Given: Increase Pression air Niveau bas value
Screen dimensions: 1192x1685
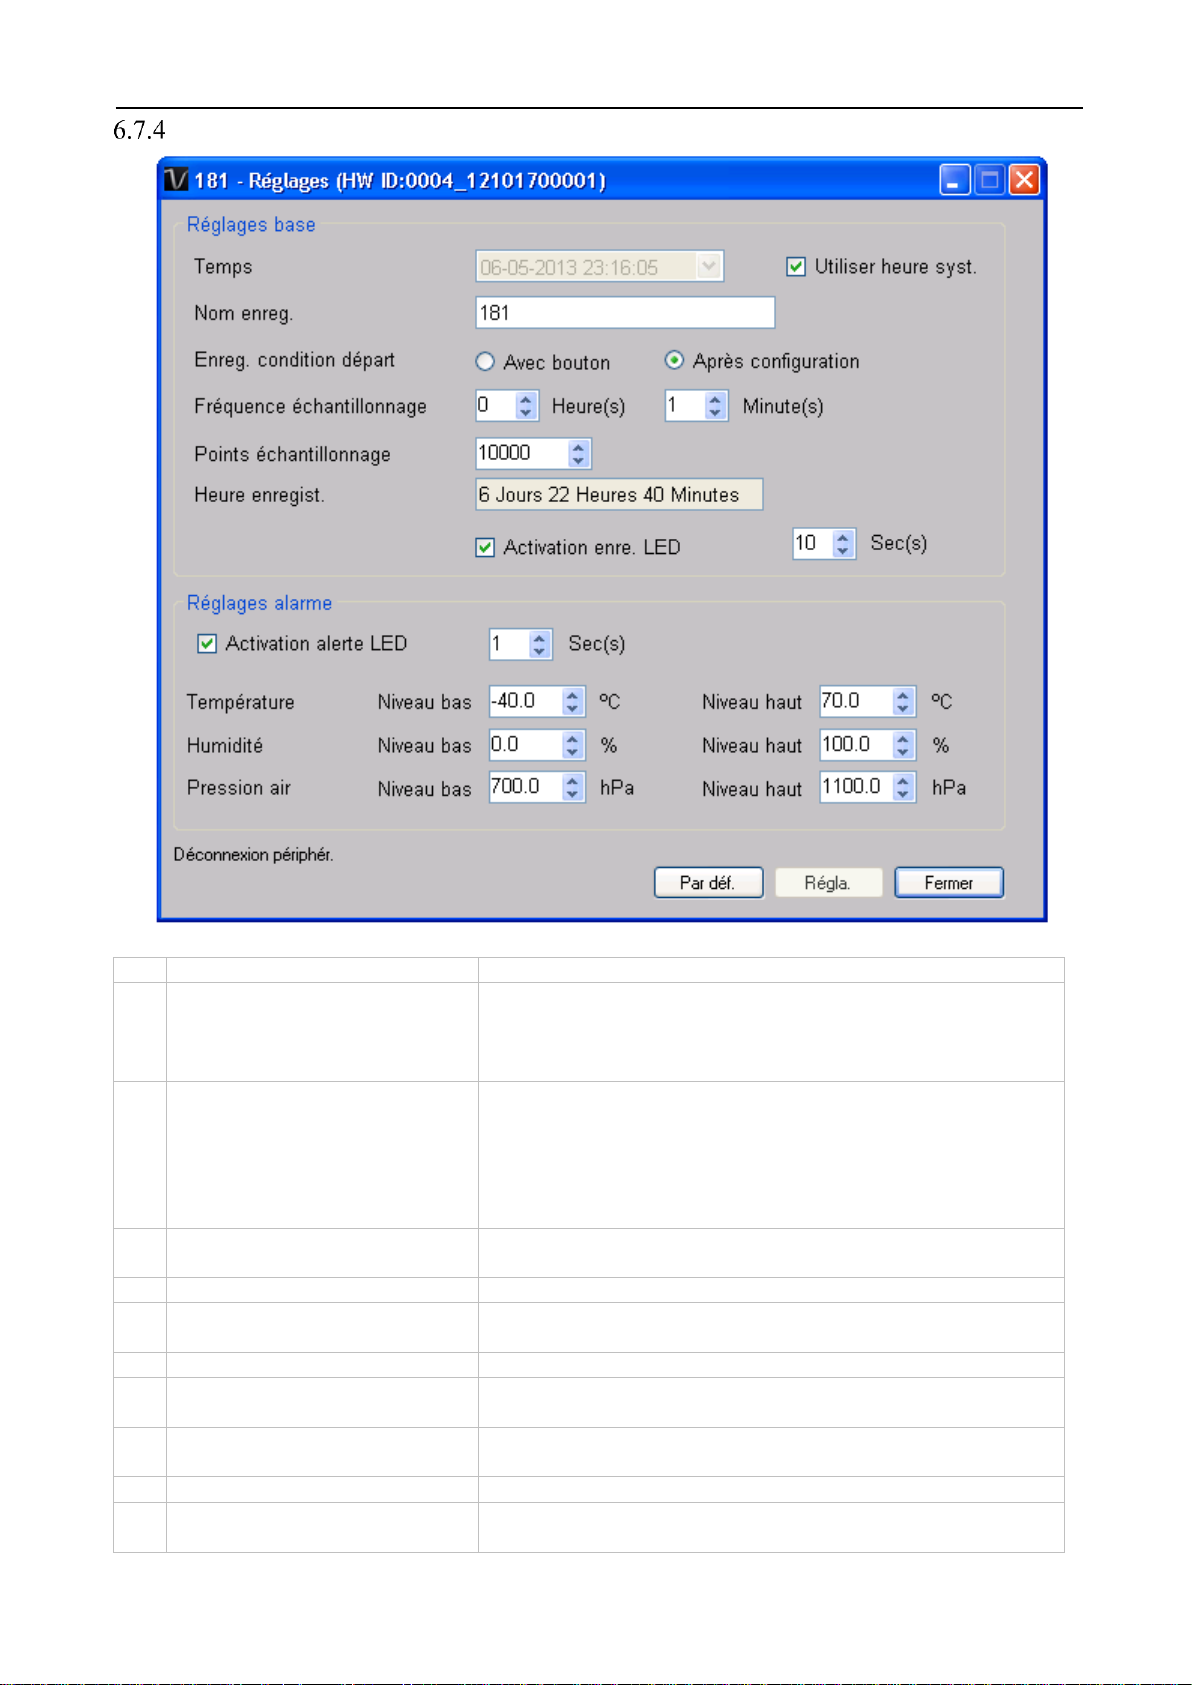Looking at the screenshot, I should (573, 781).
